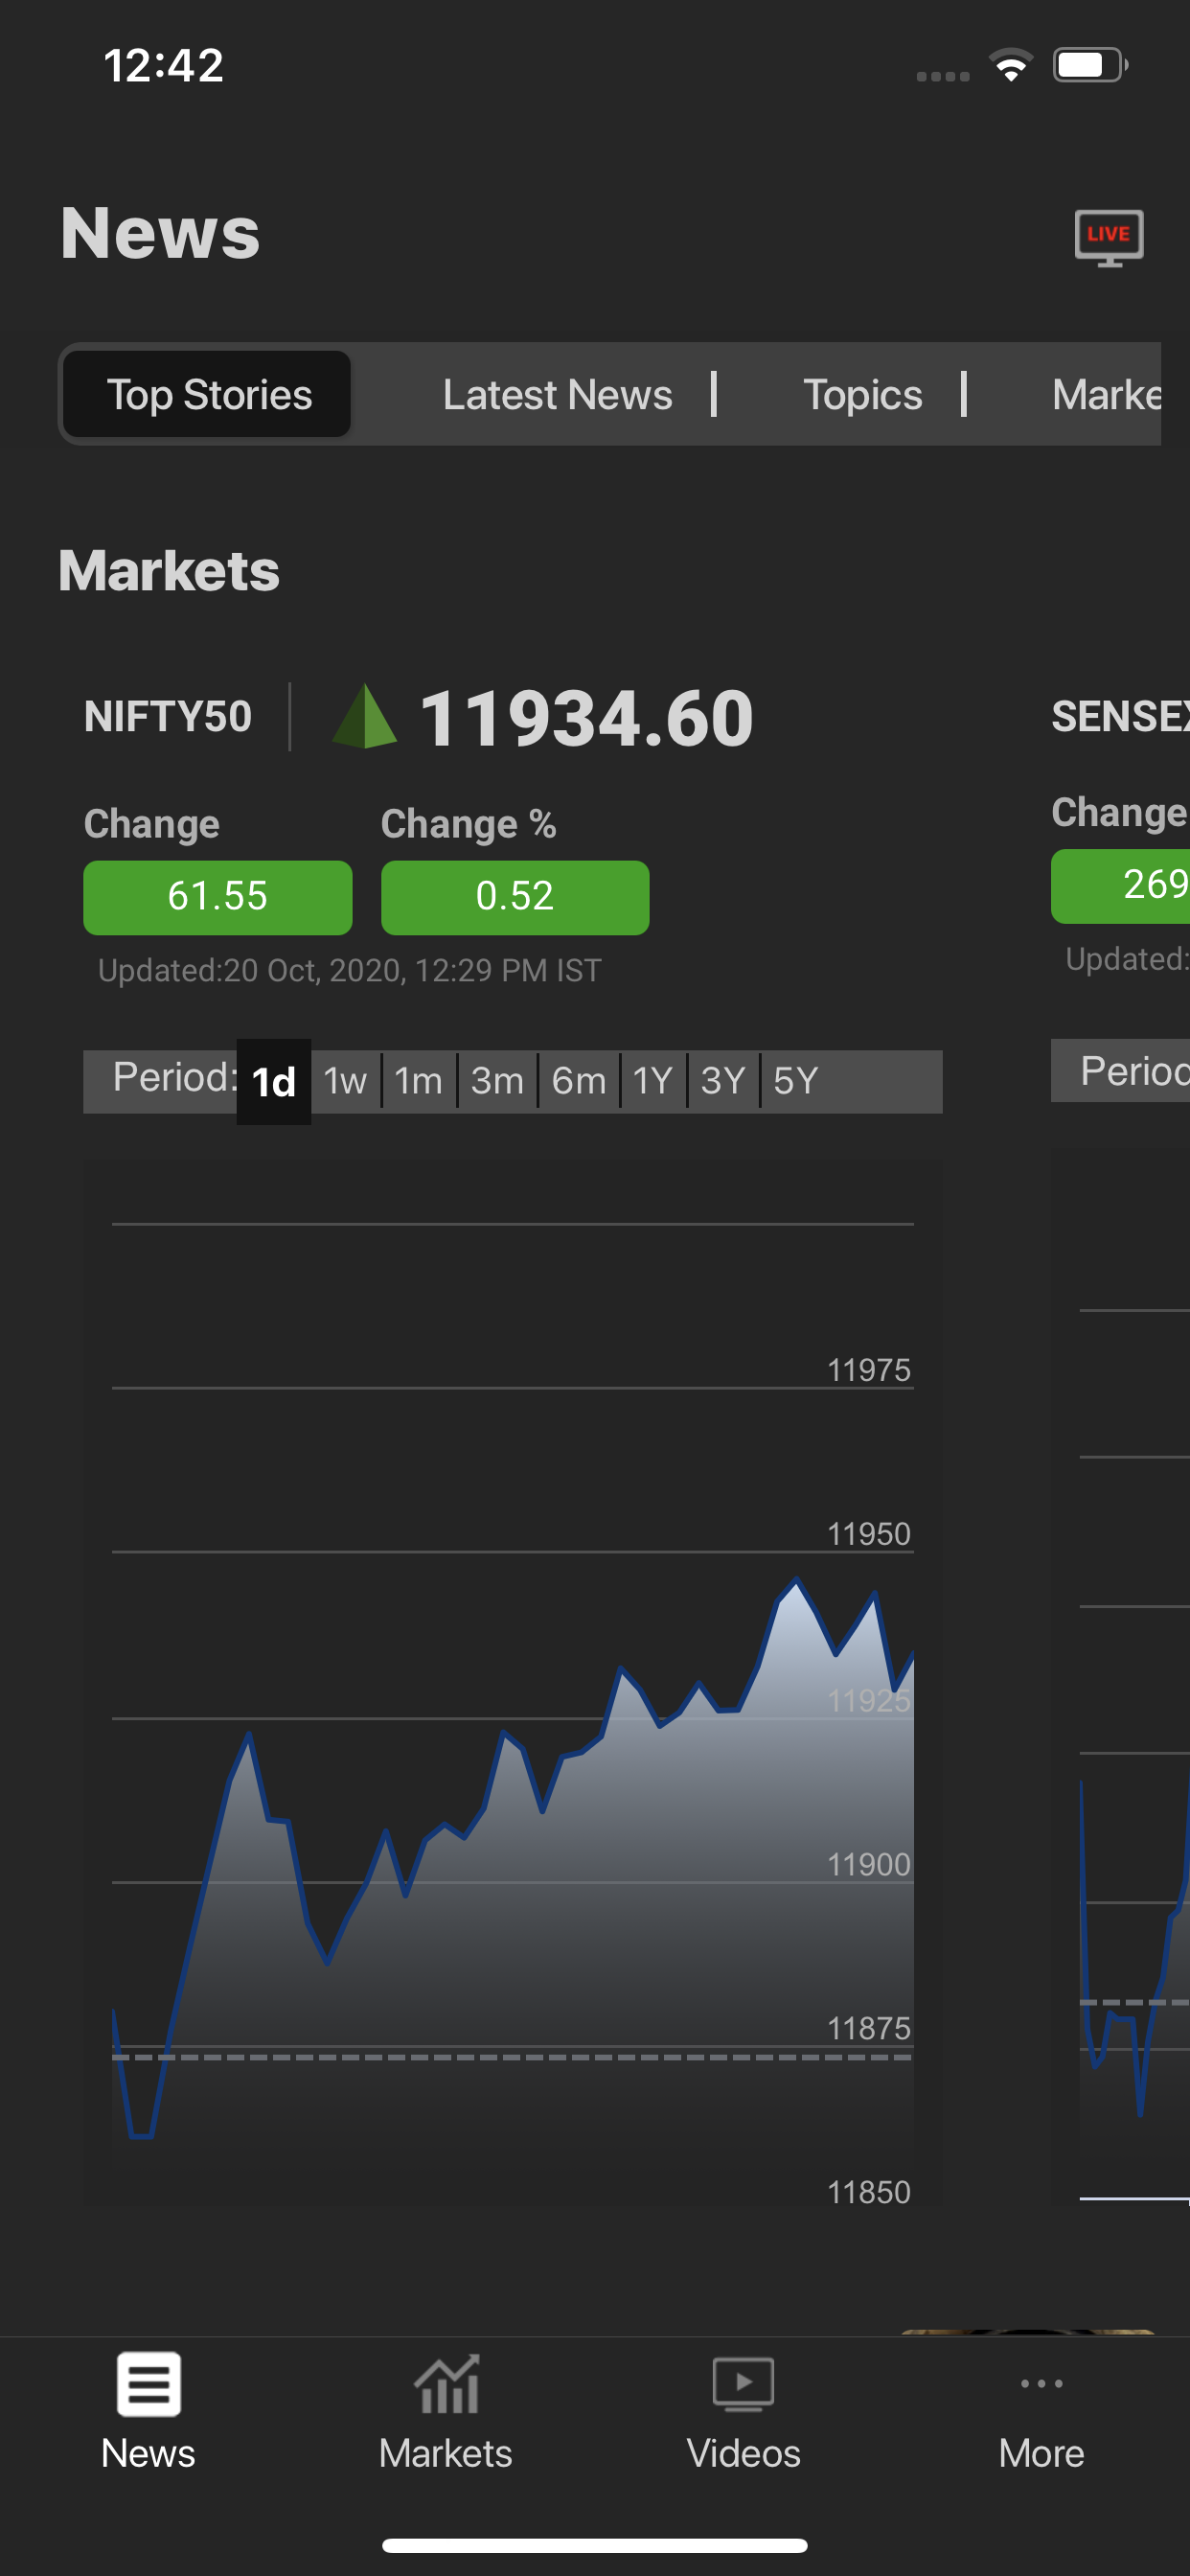Tap the More three-dots icon
This screenshot has width=1190, height=2576.
coord(1041,2384)
